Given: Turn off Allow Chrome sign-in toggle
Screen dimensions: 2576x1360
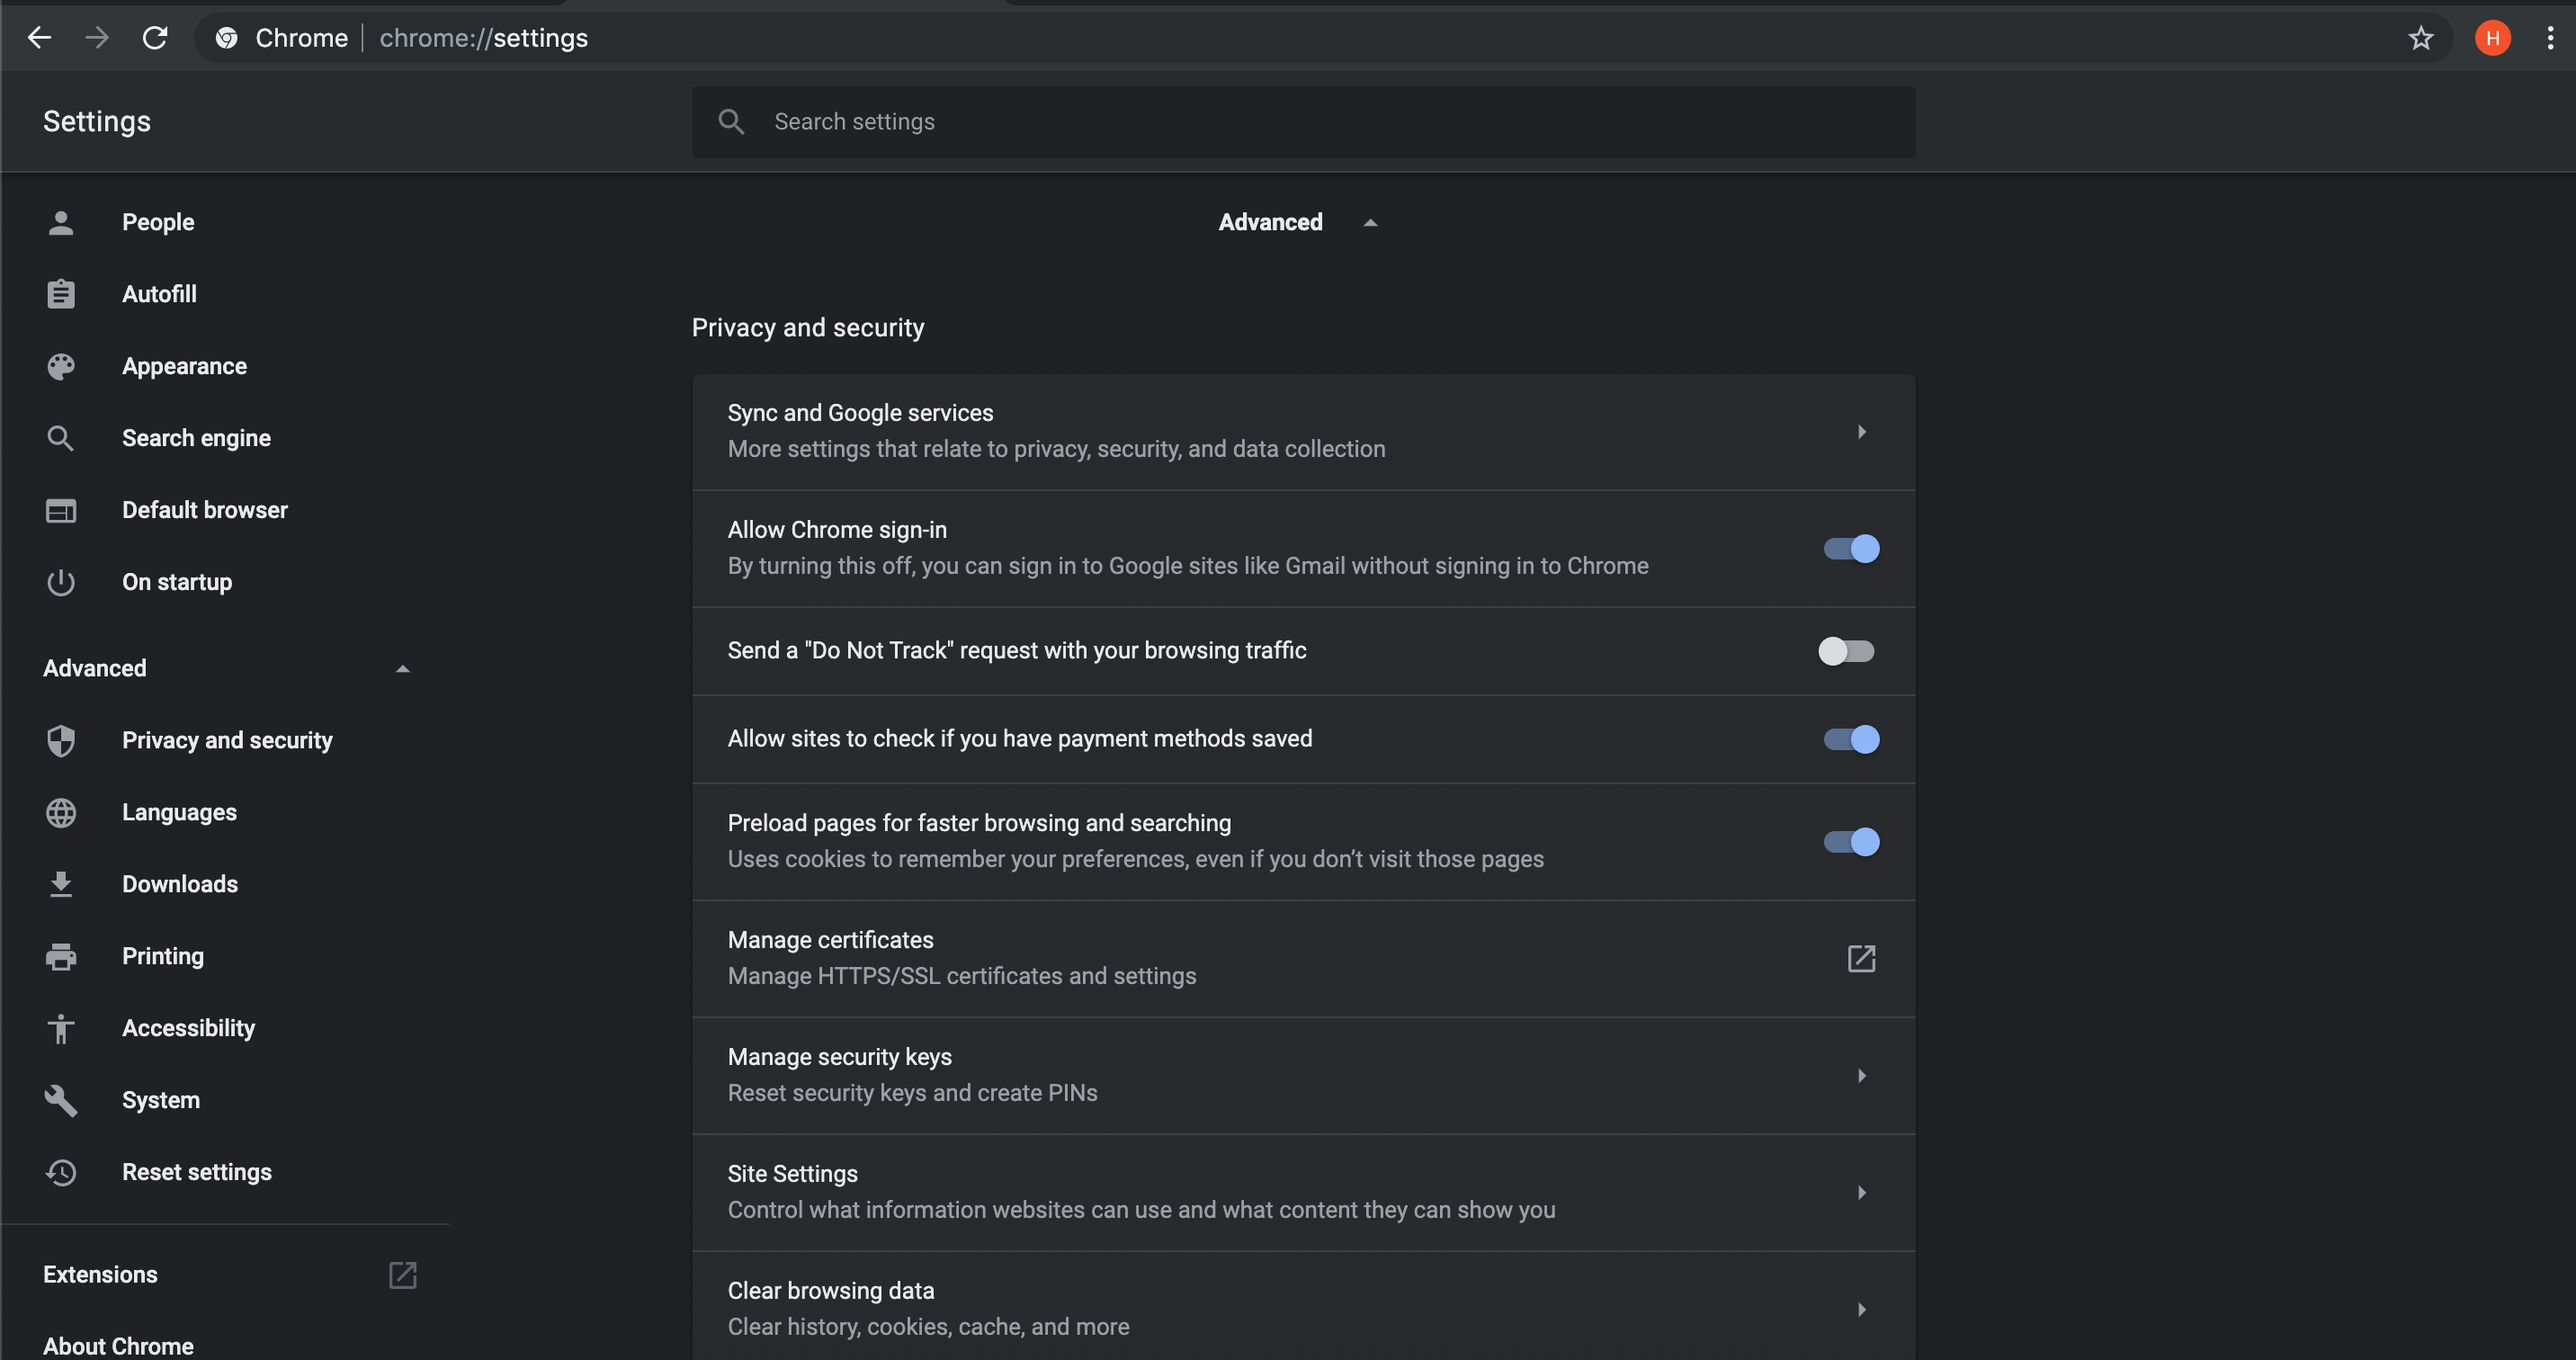Looking at the screenshot, I should 1851,548.
